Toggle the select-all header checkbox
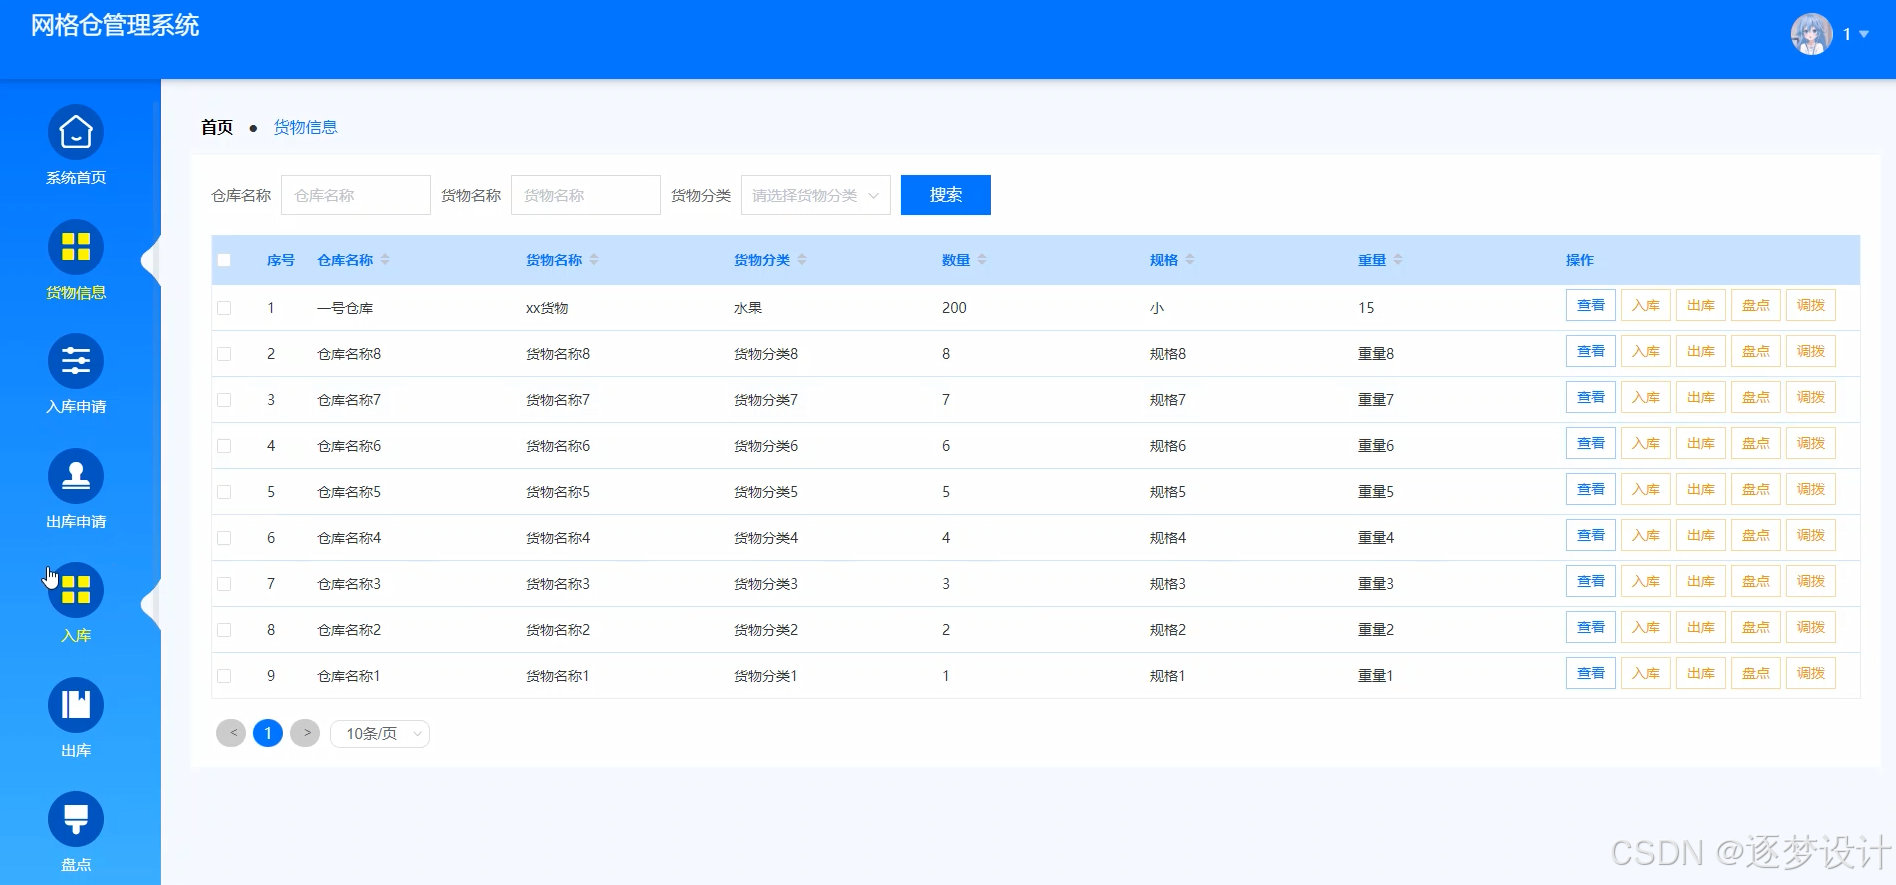 224,260
